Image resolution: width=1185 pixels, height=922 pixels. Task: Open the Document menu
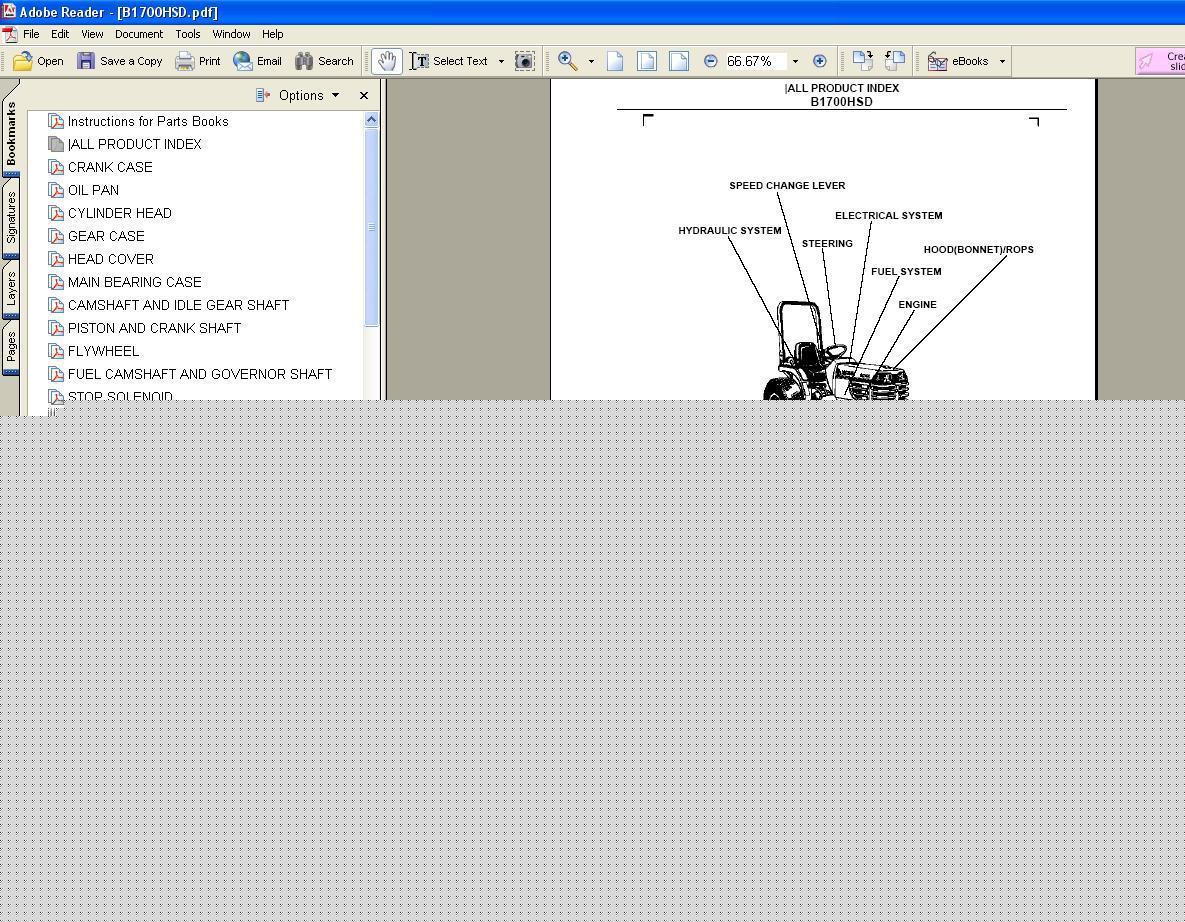[138, 34]
